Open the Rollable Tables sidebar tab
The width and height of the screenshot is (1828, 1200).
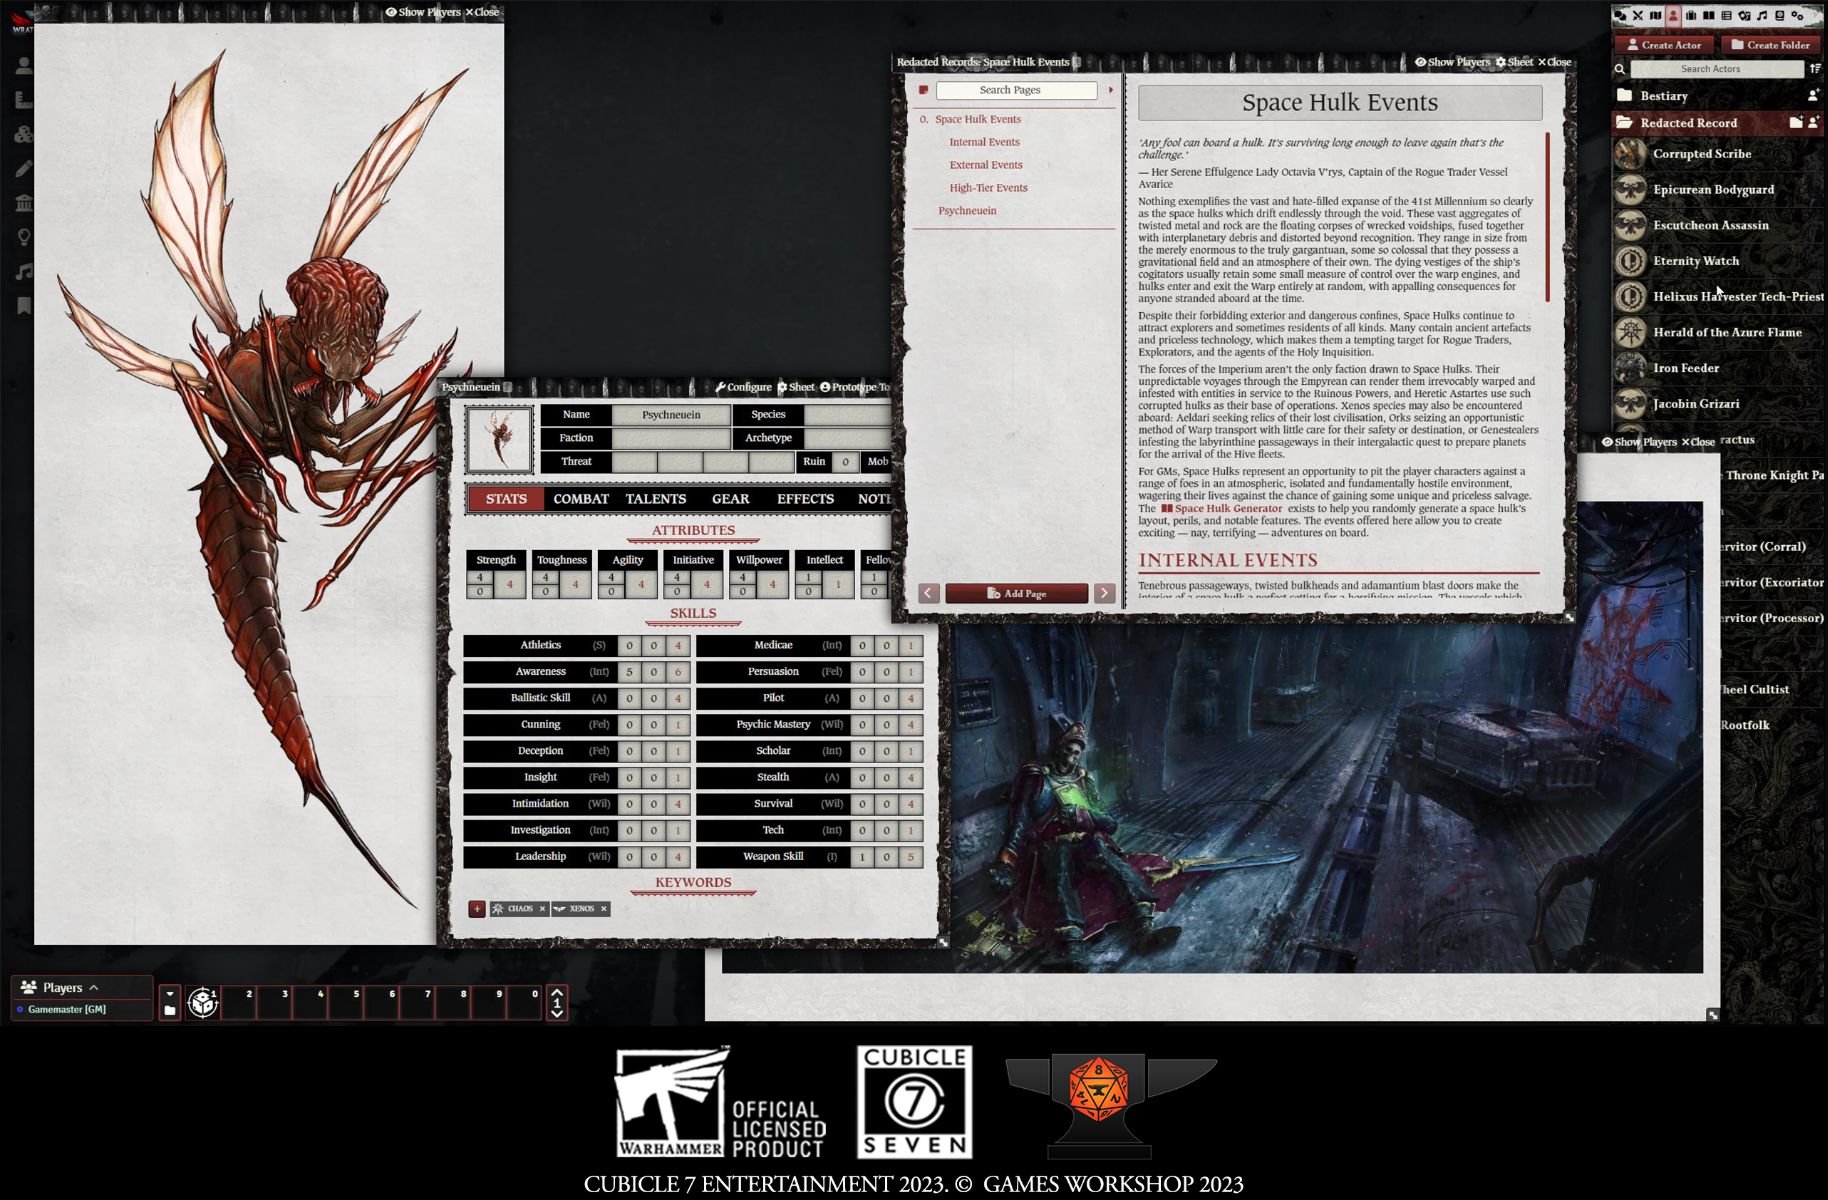pyautogui.click(x=1726, y=16)
